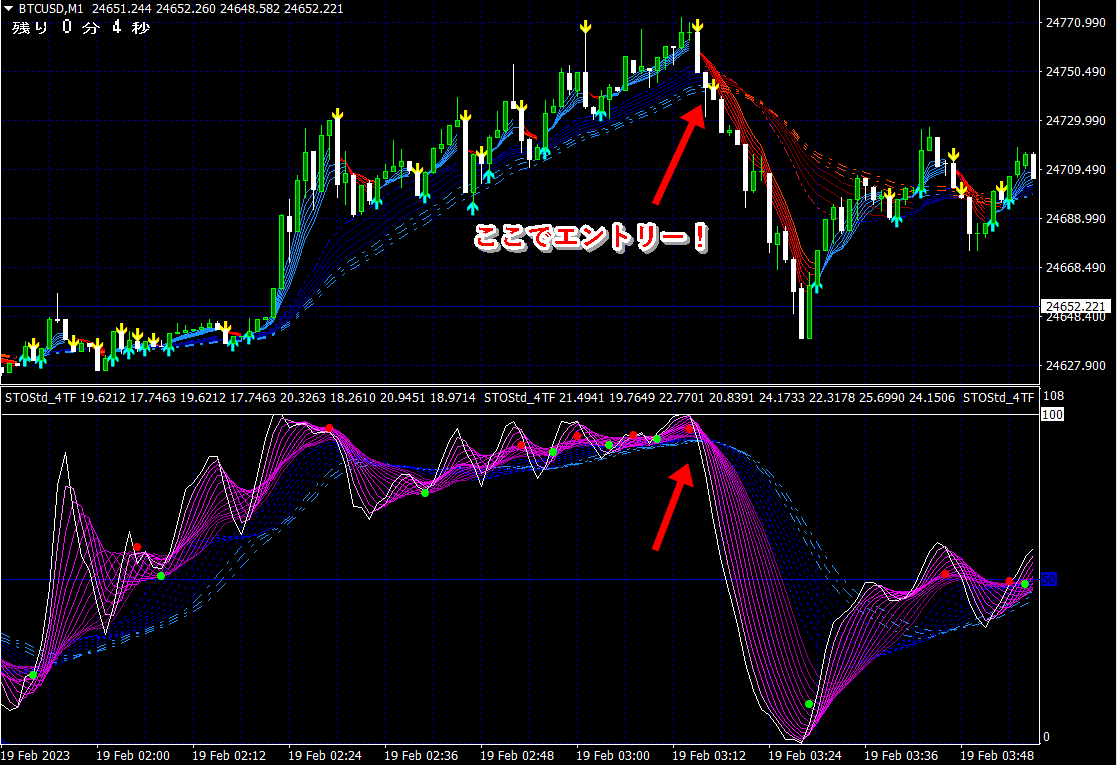
Task: Click the high price 24652.260 in header
Action: click(x=185, y=9)
